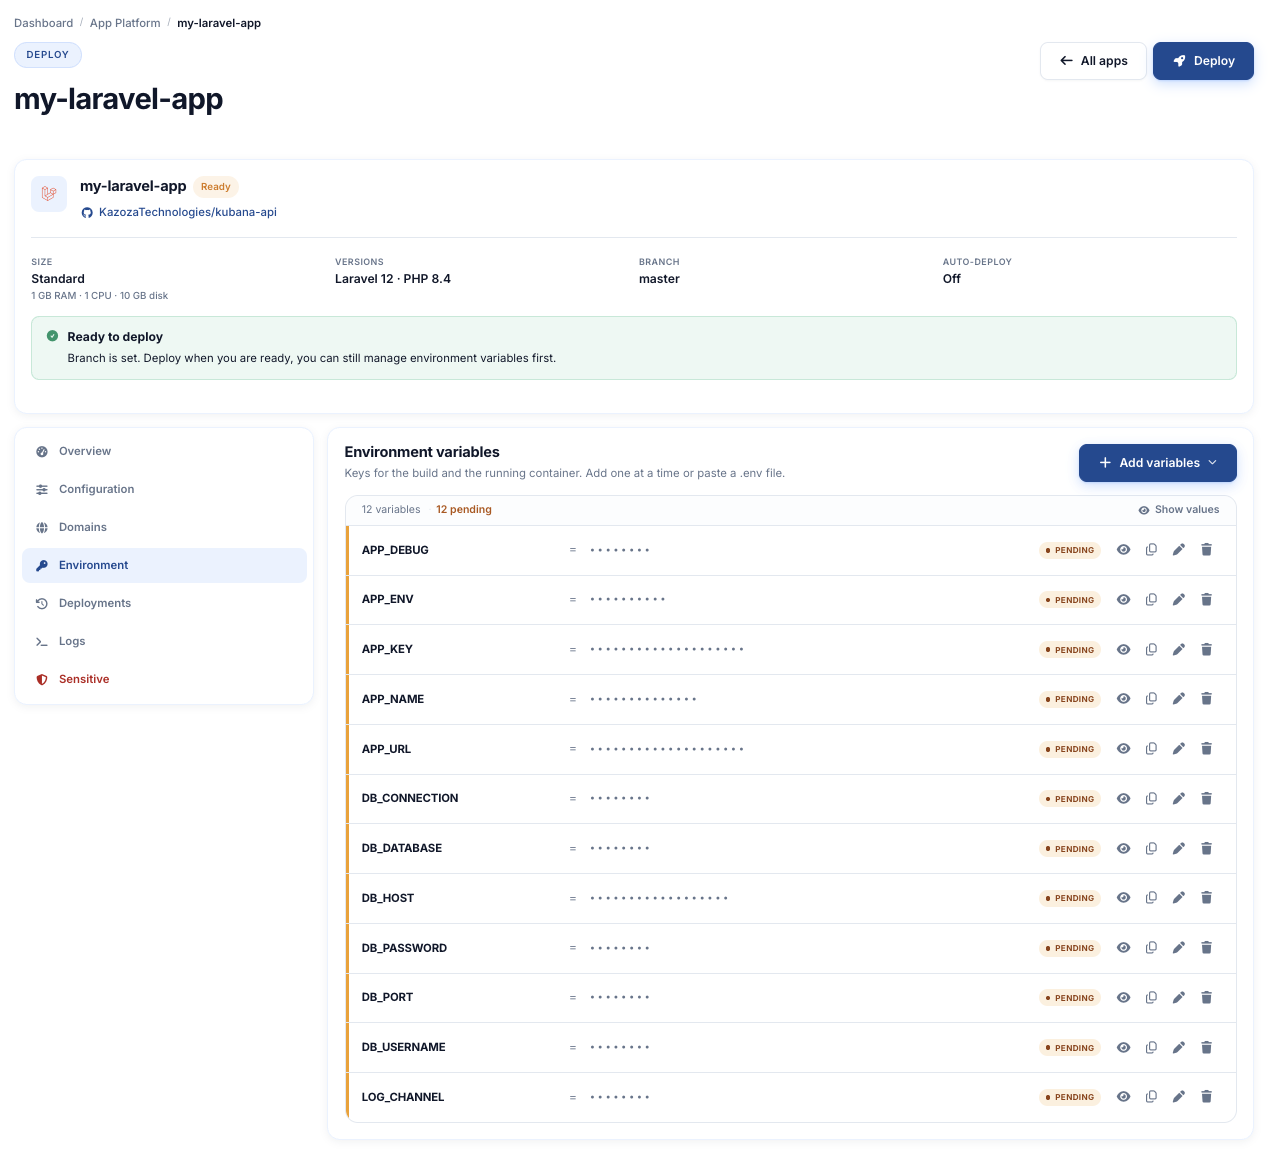Screen dimensions: 1272x1156
Task: Delete the LOG_CHANNEL variable
Action: pyautogui.click(x=1206, y=1097)
